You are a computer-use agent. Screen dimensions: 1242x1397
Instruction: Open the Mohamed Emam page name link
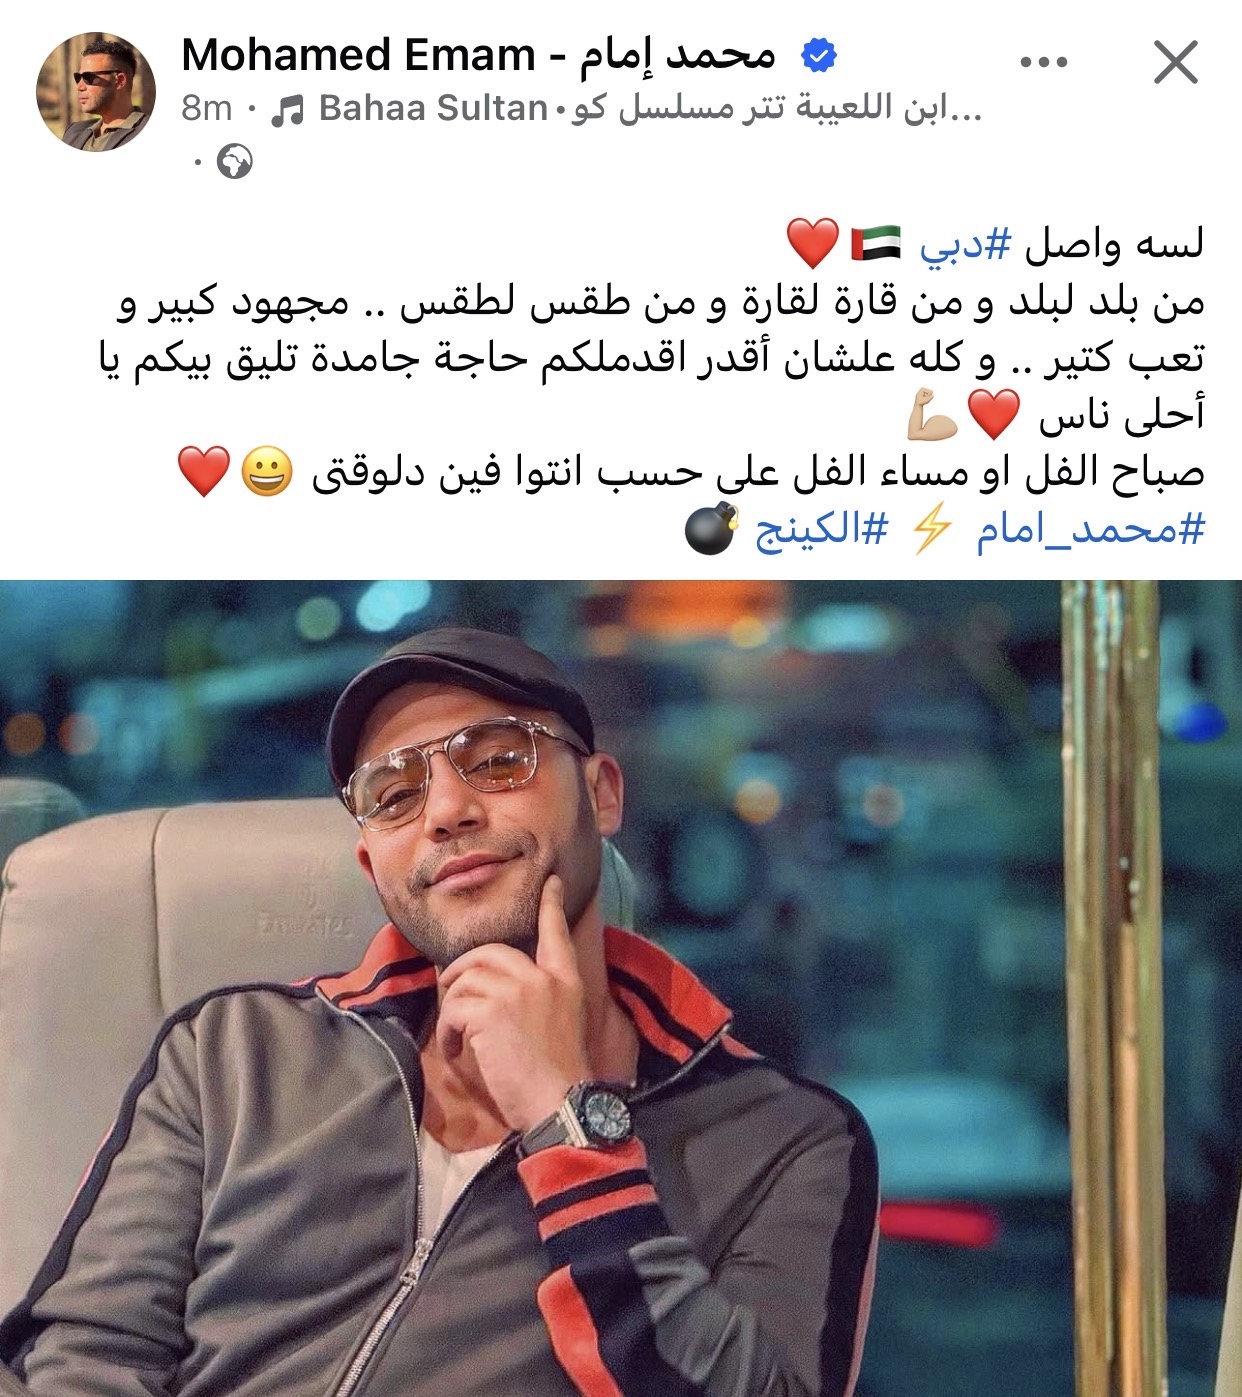pyautogui.click(x=479, y=56)
